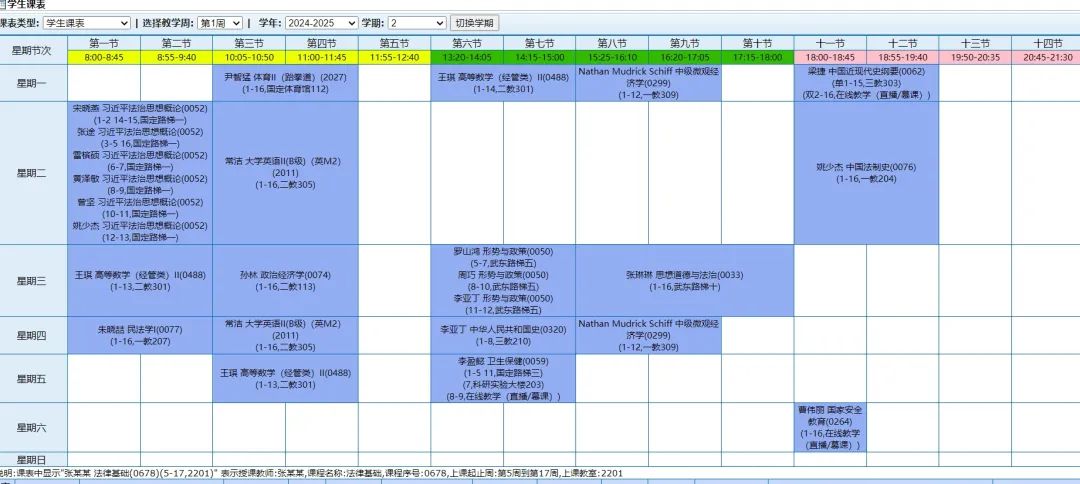Open 李盈懿 卫生保健 course on Friday
The image size is (1080, 484).
coord(503,378)
